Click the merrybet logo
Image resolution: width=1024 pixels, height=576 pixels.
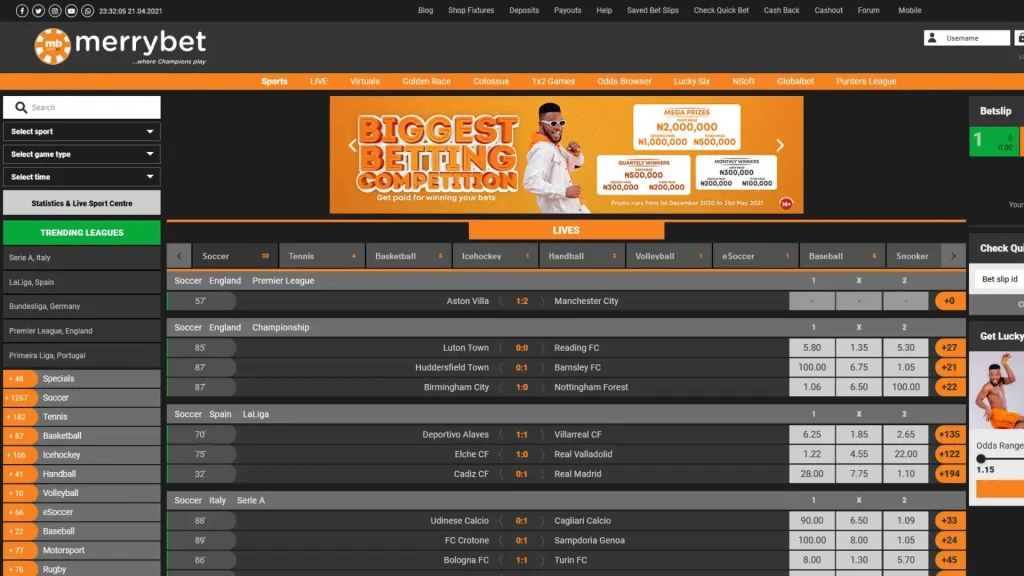[x=120, y=46]
